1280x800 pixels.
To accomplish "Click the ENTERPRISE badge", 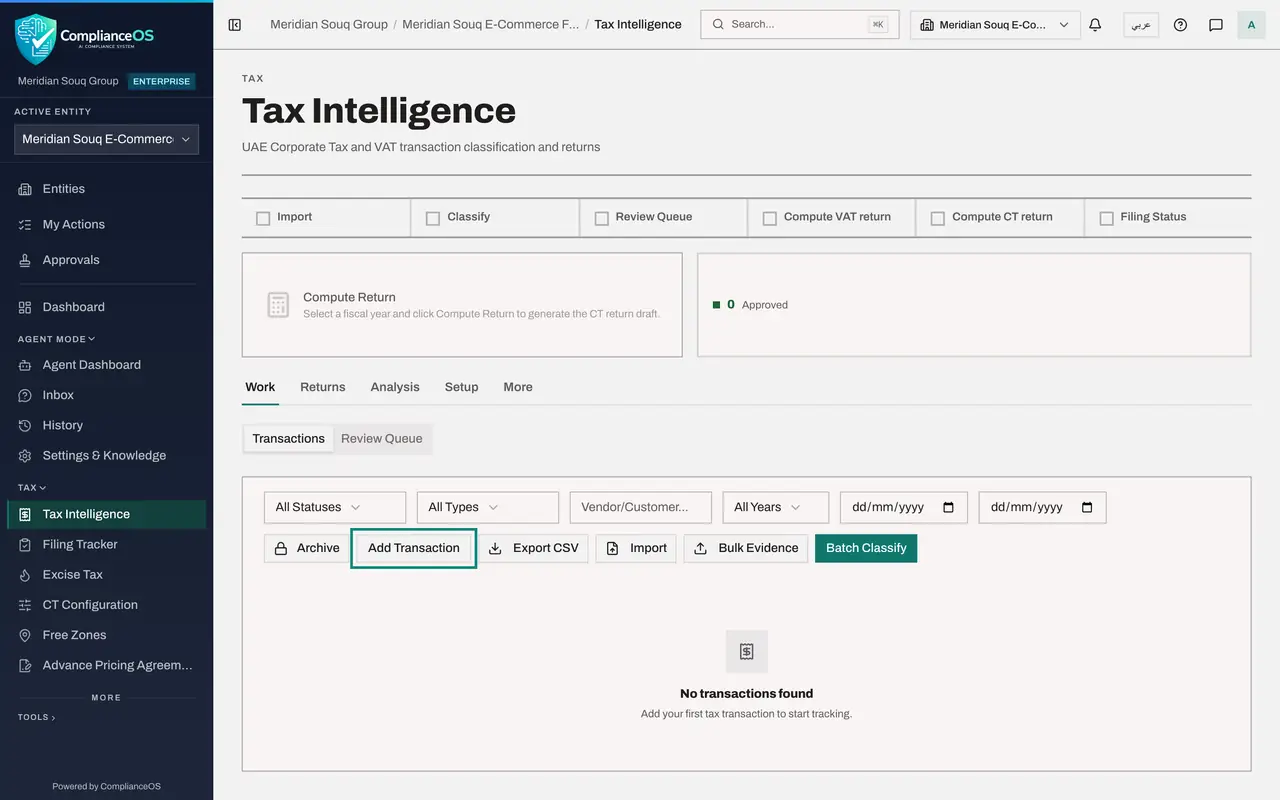I will [162, 81].
